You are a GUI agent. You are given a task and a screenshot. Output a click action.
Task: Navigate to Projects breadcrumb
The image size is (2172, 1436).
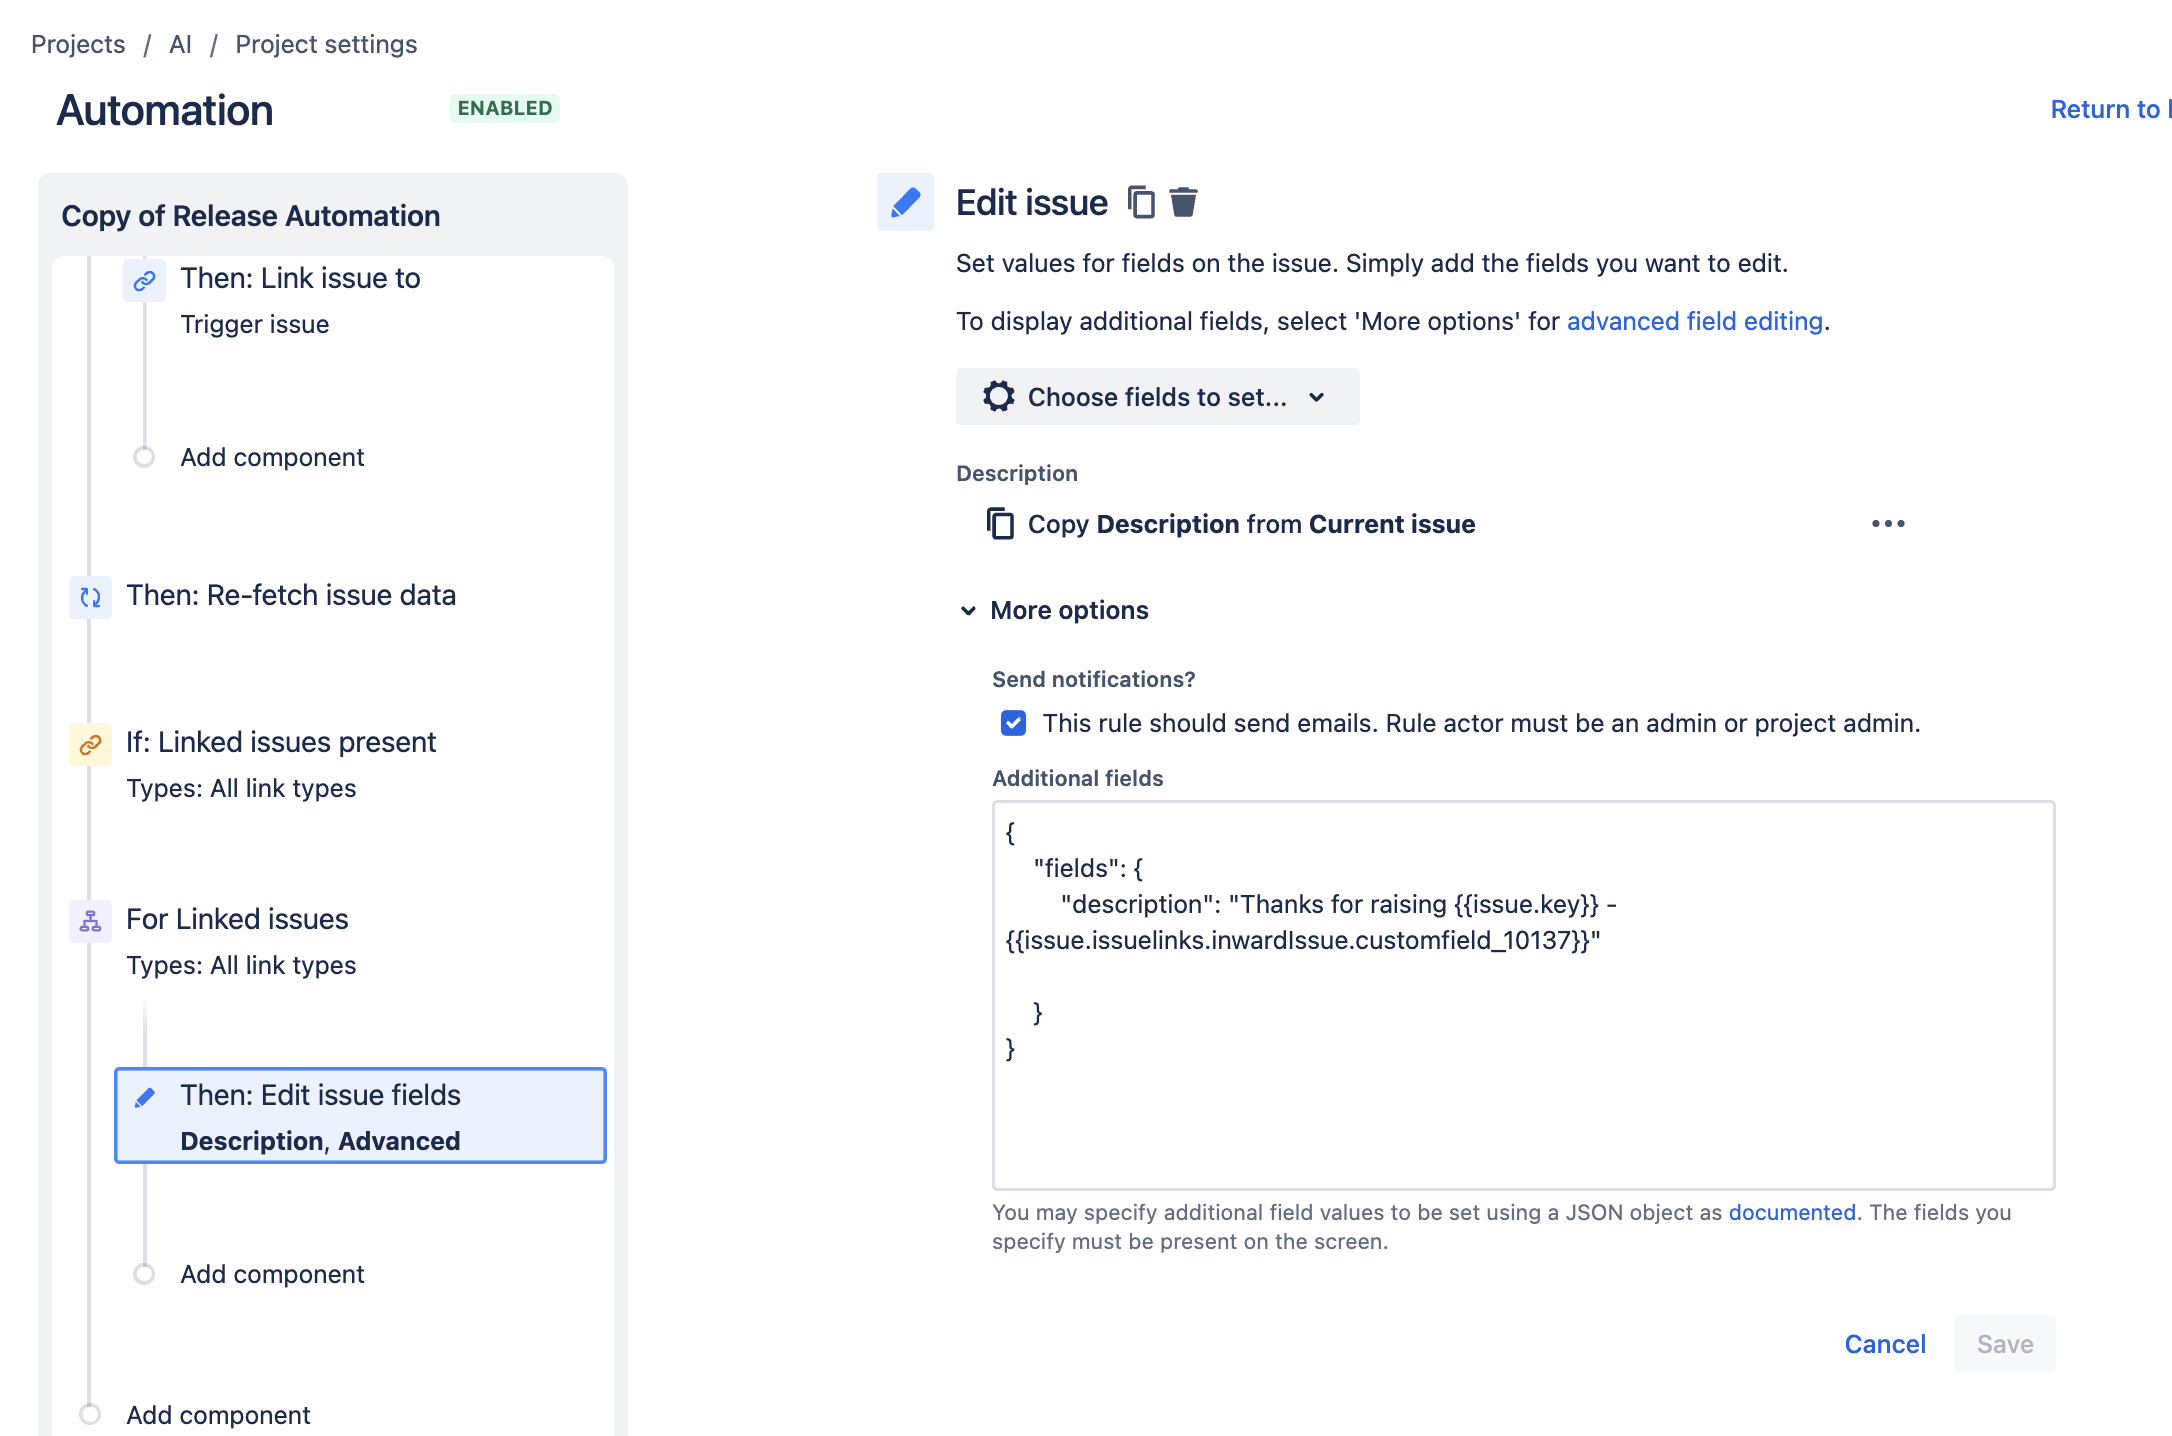78,44
